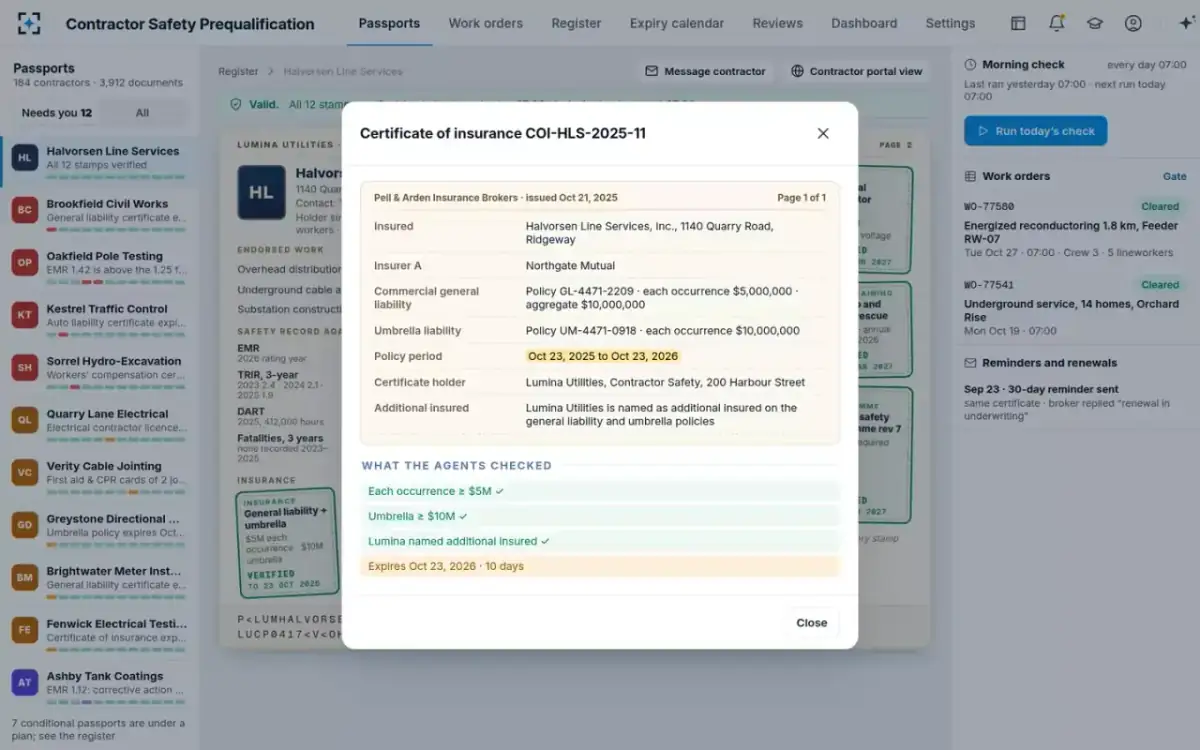The image size is (1200, 750).
Task: Click the Register breadcrumb link
Action: pos(238,72)
